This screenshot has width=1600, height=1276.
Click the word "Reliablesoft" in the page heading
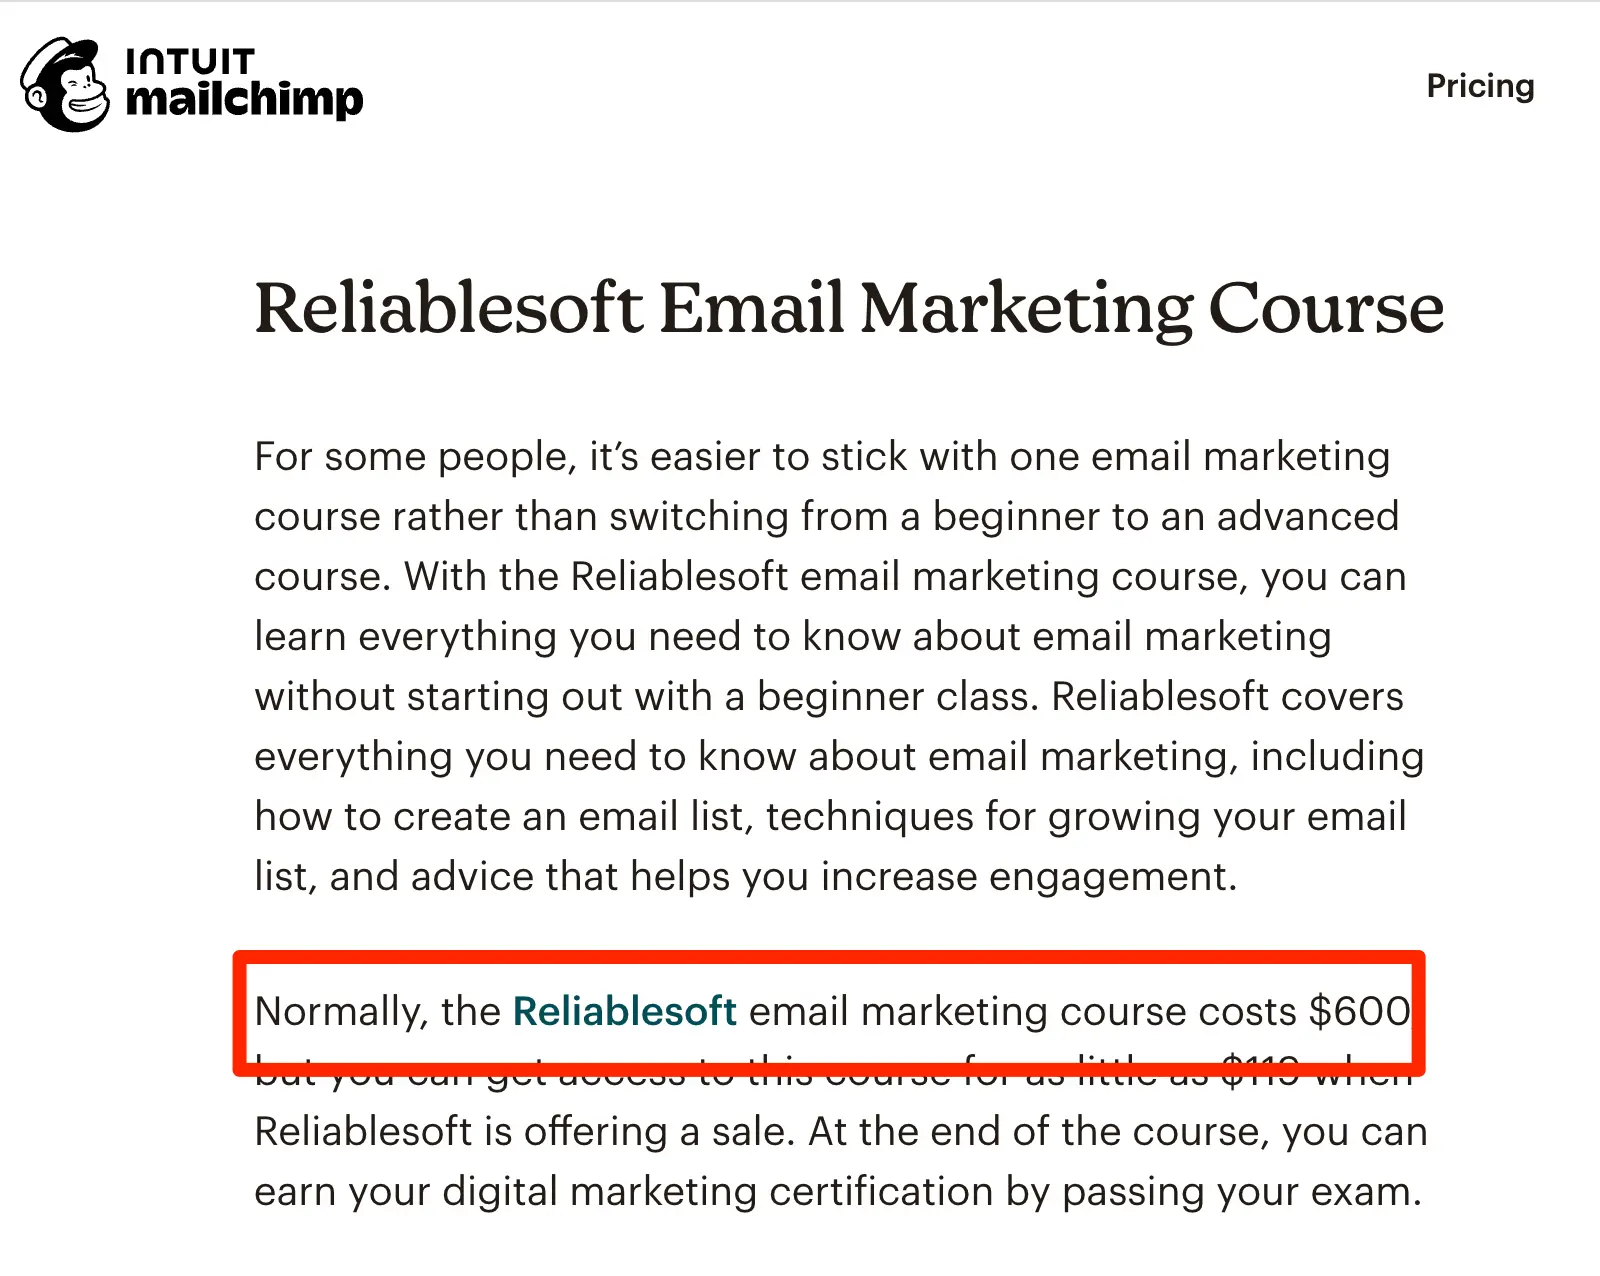(x=448, y=308)
